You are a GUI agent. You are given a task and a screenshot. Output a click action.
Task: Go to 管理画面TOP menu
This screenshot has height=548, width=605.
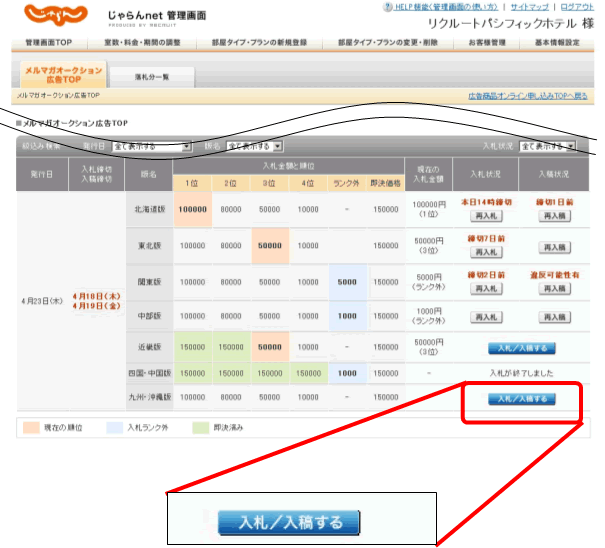click(x=49, y=42)
